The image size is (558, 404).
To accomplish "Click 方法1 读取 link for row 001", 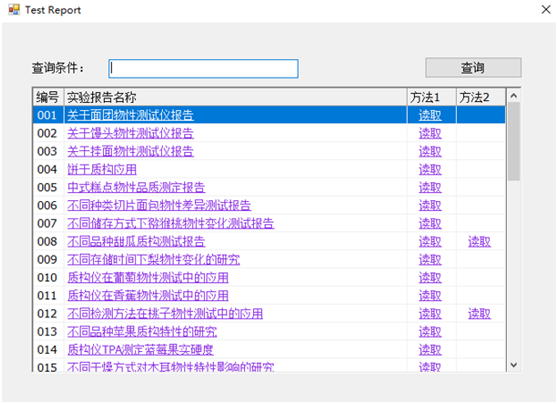I will pyautogui.click(x=430, y=115).
